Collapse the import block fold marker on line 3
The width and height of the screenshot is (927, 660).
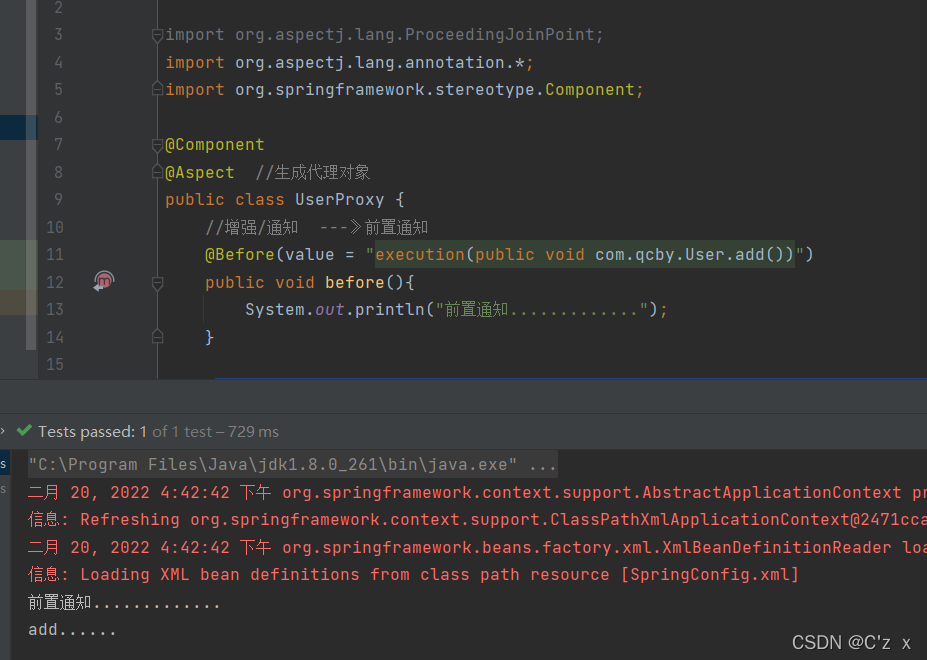[157, 35]
